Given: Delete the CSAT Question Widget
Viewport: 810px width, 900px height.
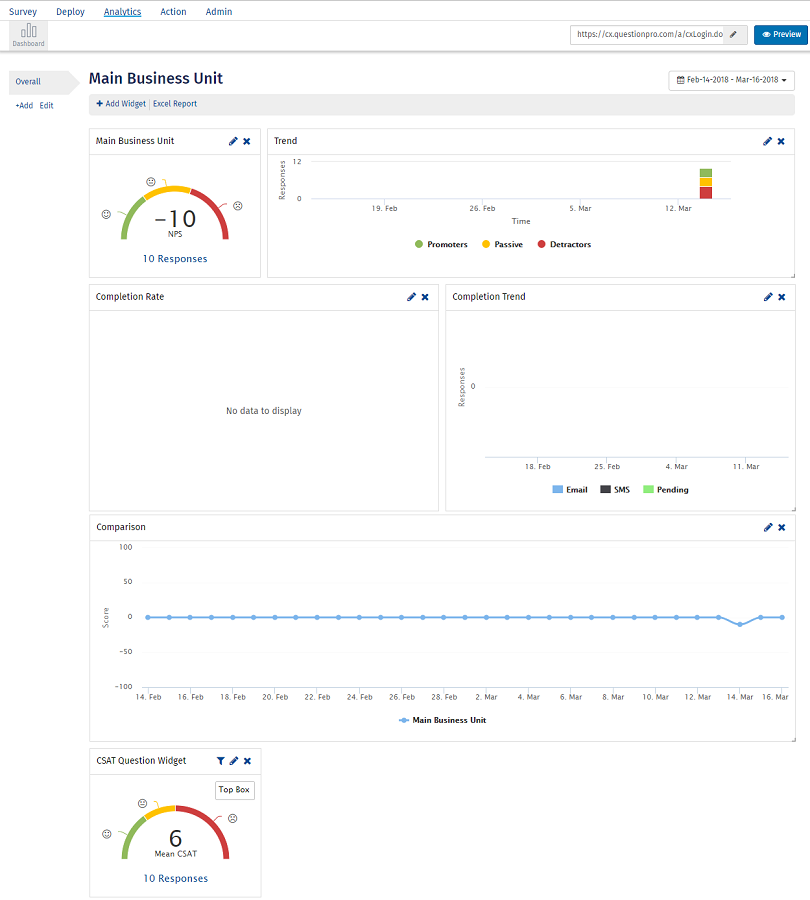Looking at the screenshot, I should tap(247, 761).
